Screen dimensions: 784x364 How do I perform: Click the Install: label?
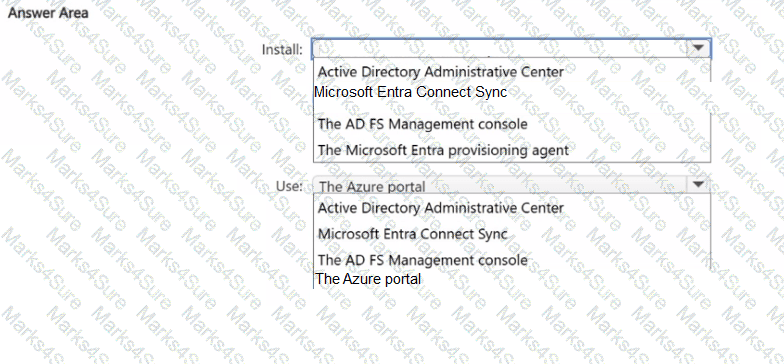click(282, 50)
